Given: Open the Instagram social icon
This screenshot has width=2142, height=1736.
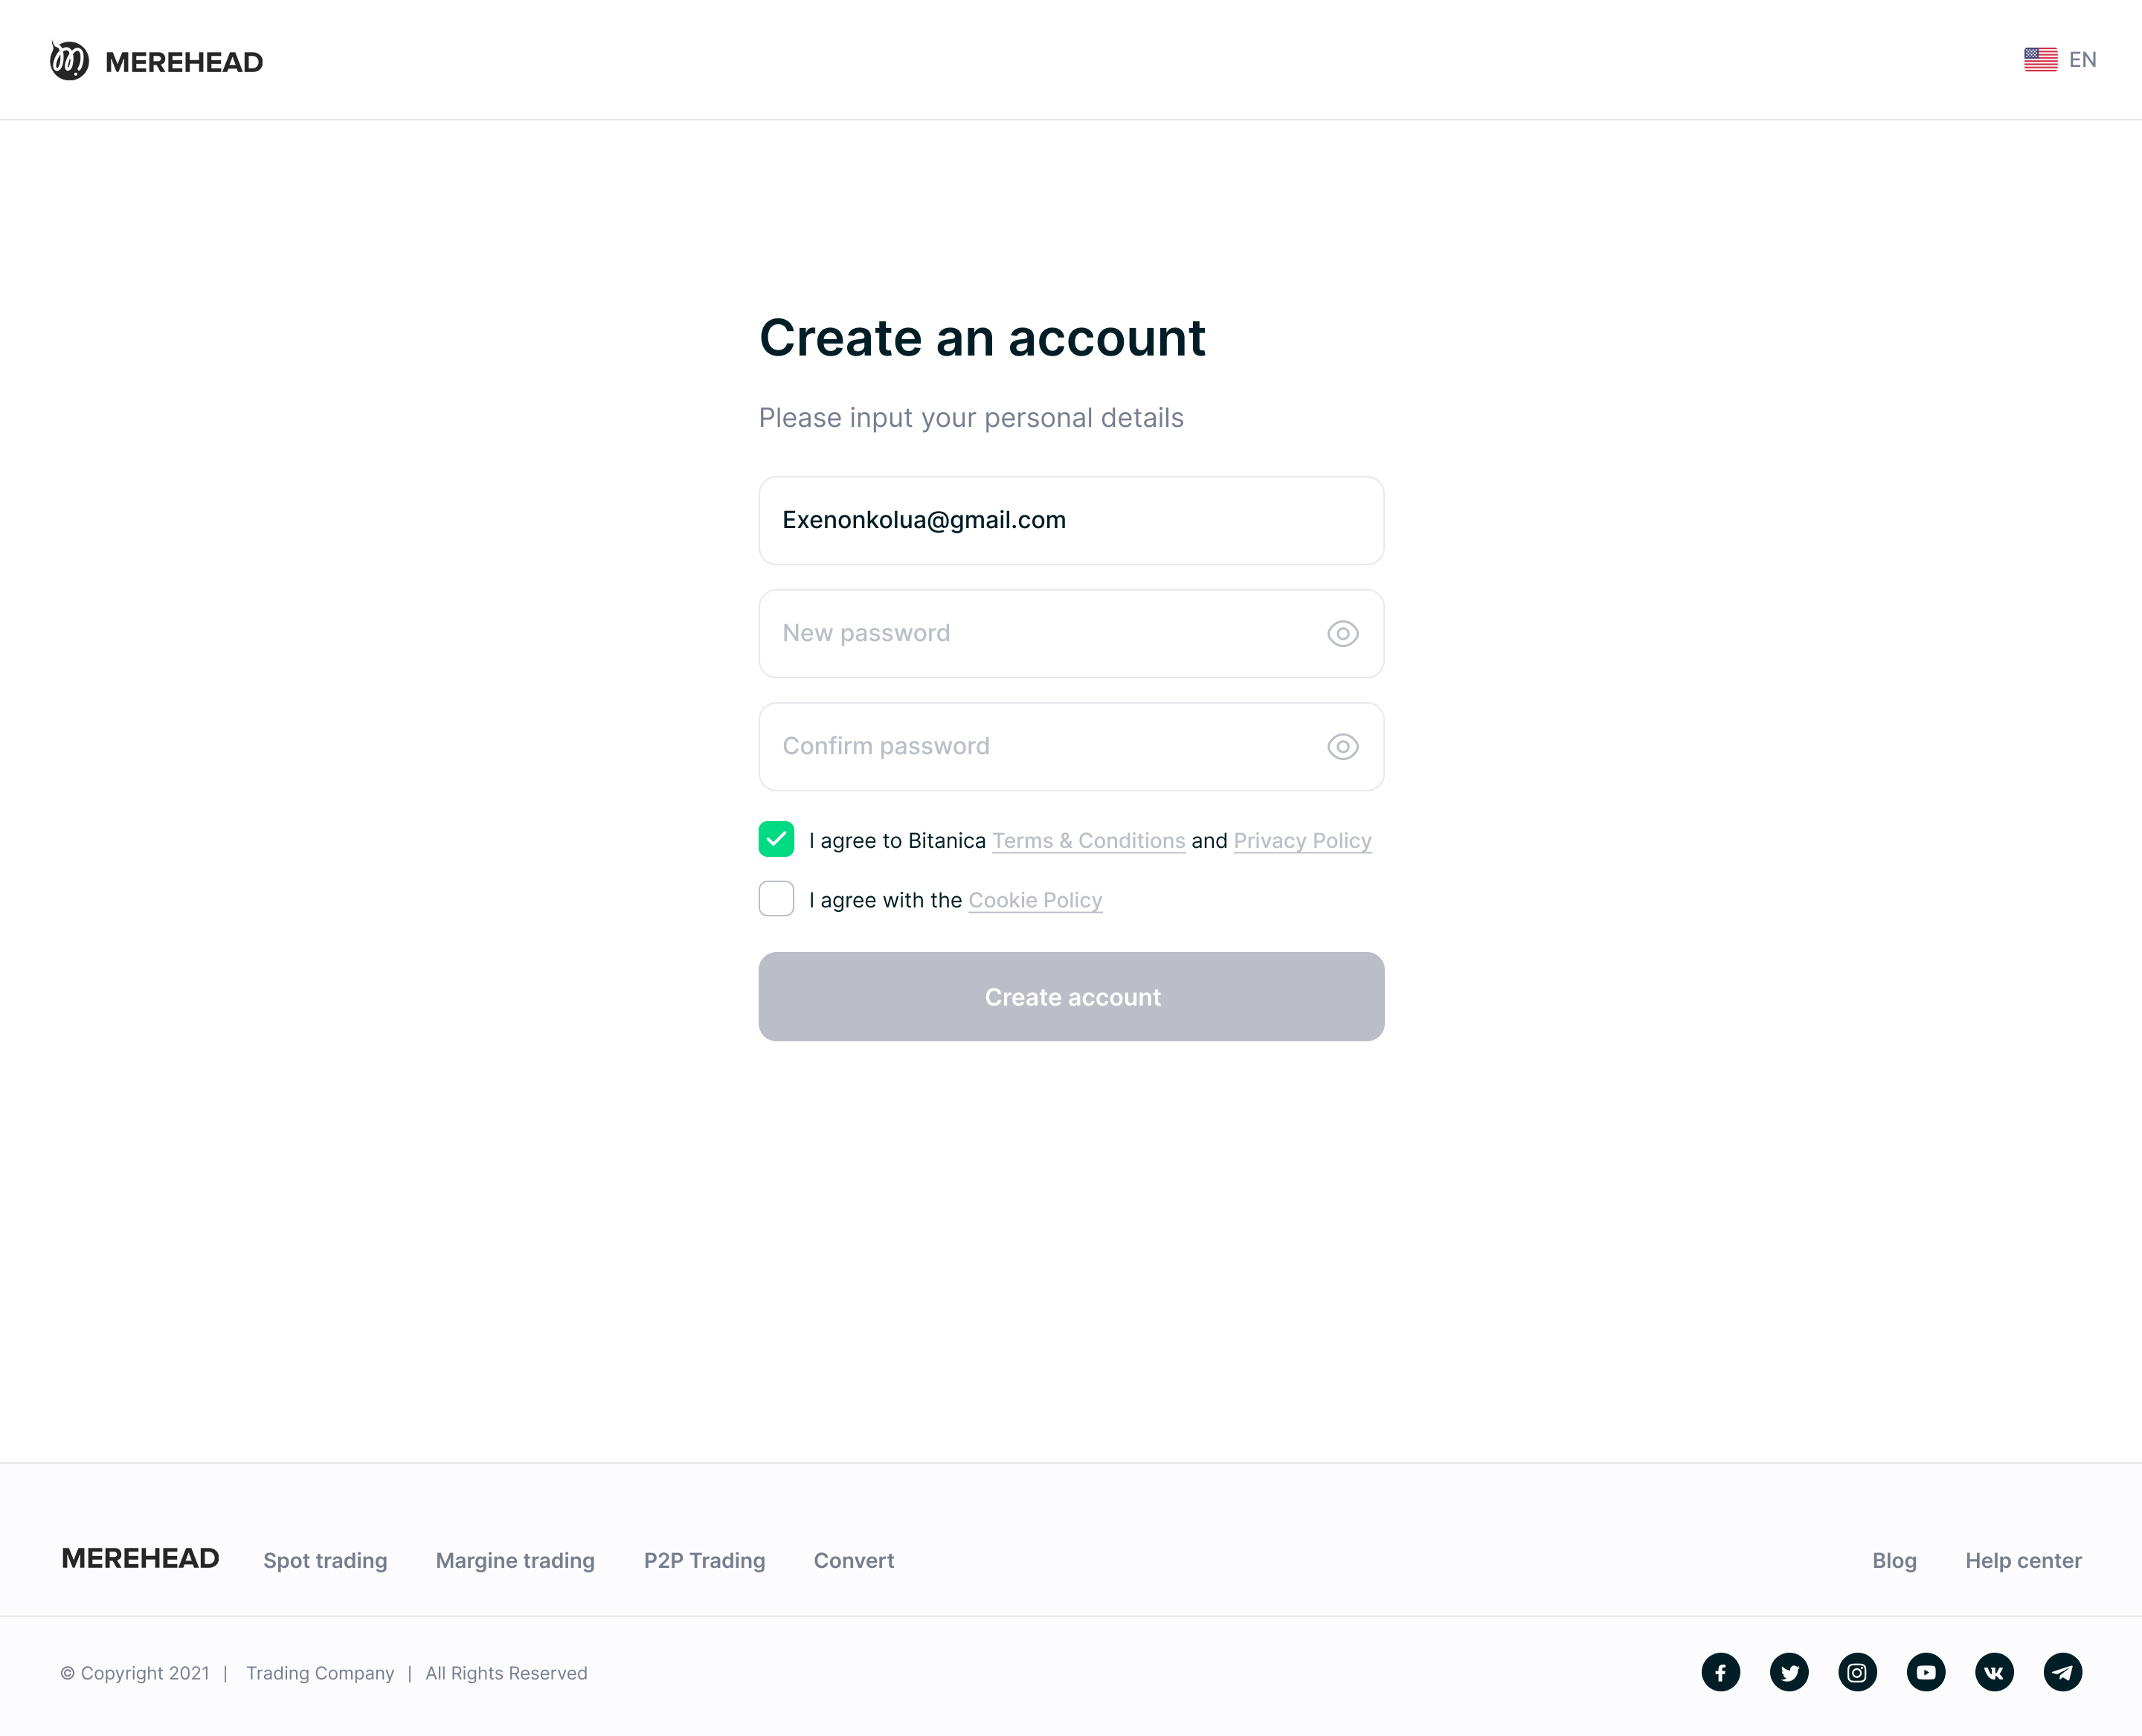Looking at the screenshot, I should click(1857, 1672).
